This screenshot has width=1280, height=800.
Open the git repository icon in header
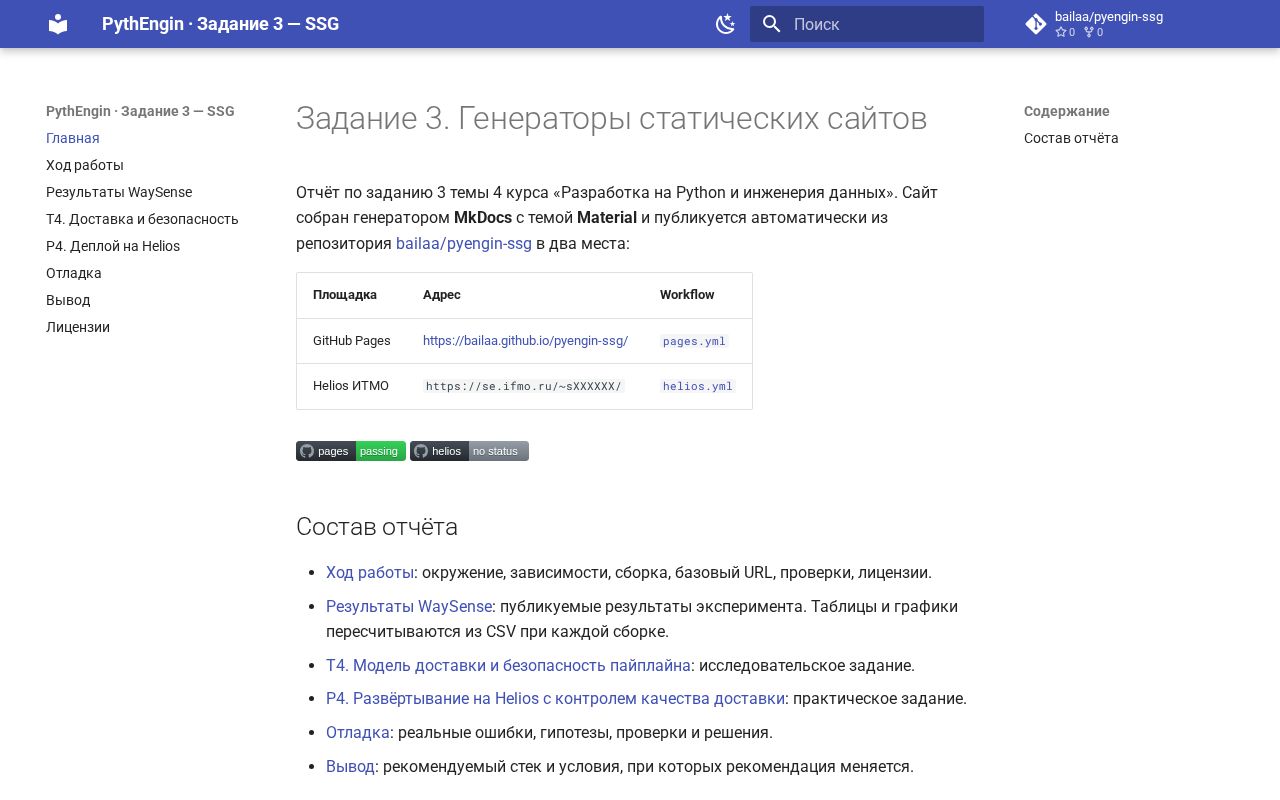[x=1036, y=24]
